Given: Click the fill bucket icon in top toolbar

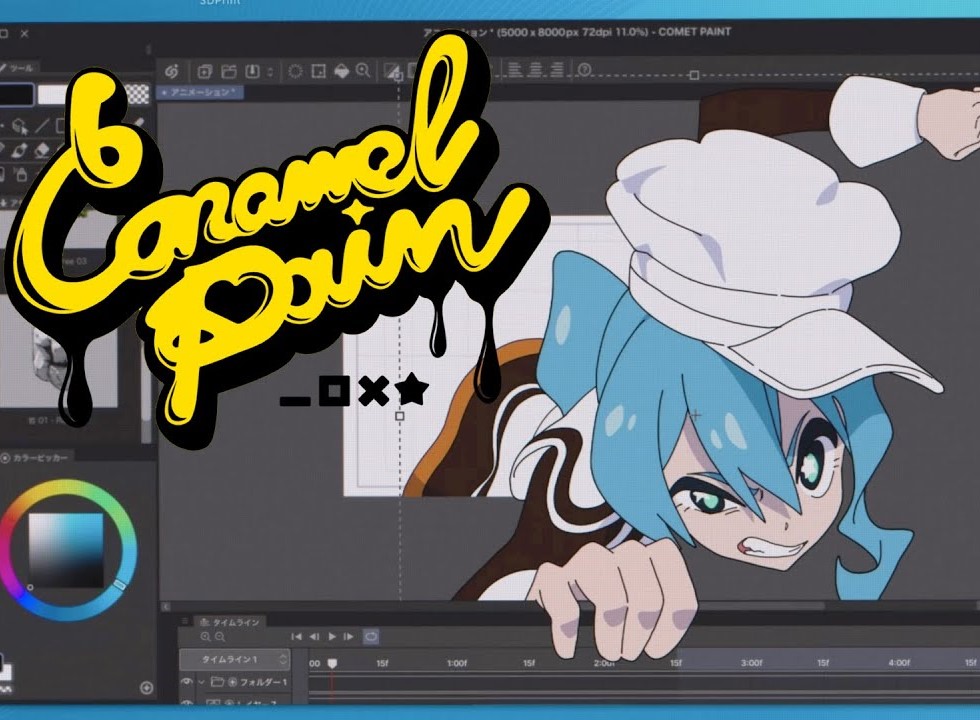Looking at the screenshot, I should (341, 71).
